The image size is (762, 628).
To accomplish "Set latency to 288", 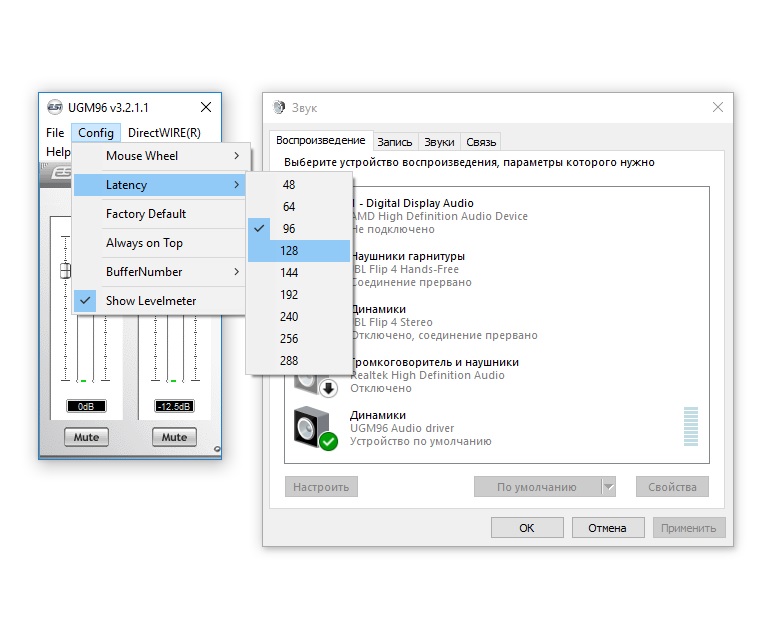I will pyautogui.click(x=298, y=361).
